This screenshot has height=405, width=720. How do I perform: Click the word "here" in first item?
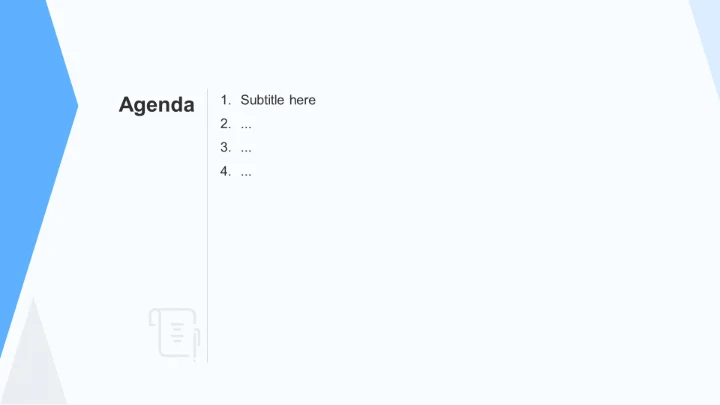point(302,100)
